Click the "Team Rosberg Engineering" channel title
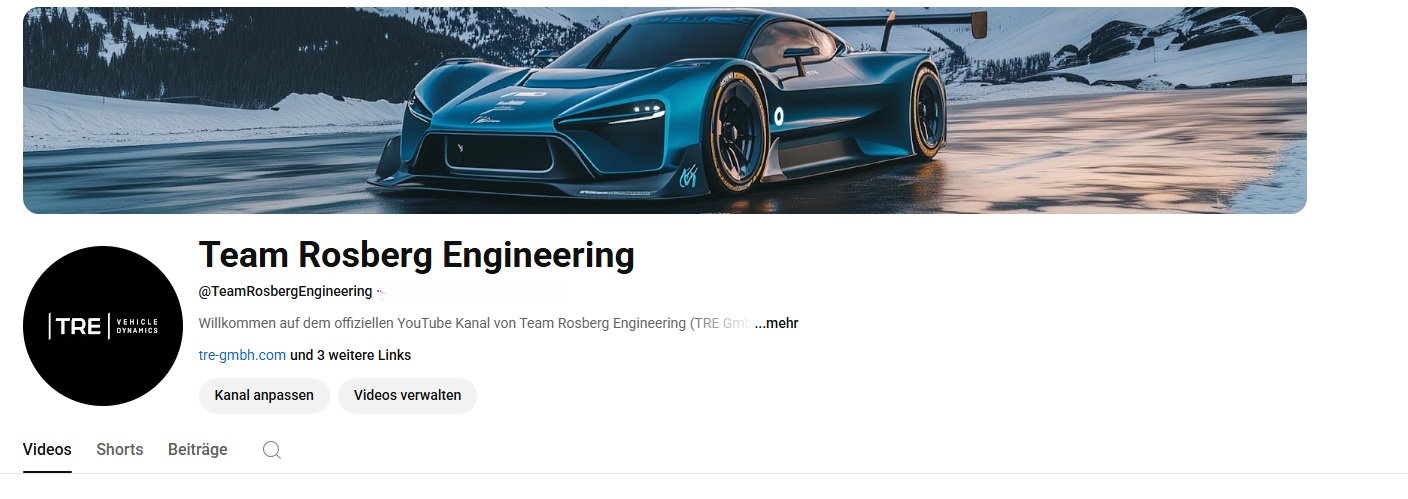The height and width of the screenshot is (499, 1408). point(416,256)
